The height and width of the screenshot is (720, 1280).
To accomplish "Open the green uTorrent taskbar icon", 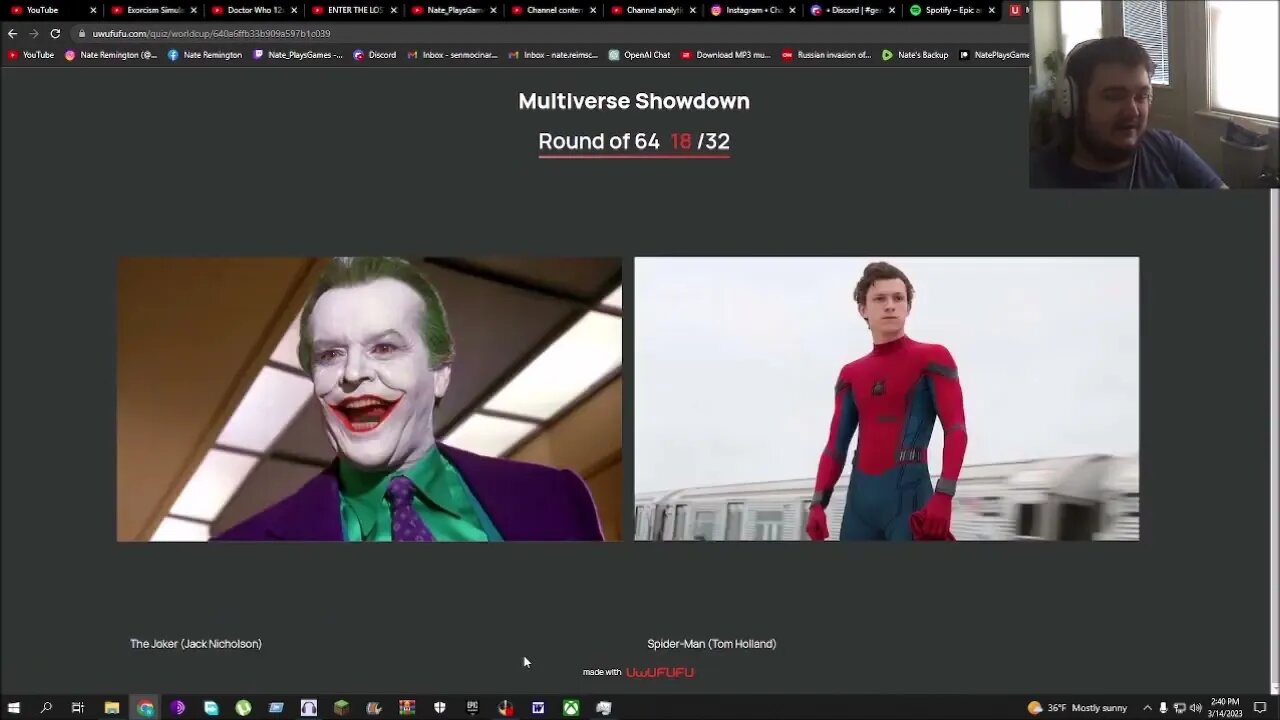I will (x=243, y=708).
